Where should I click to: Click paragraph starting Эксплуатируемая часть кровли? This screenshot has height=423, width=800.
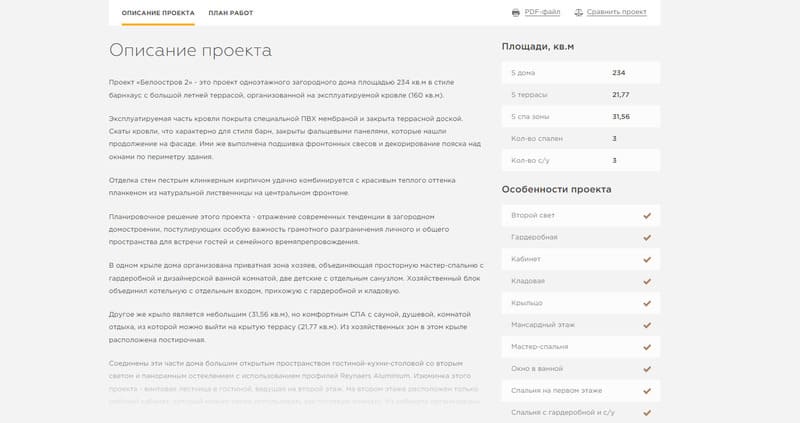tap(295, 138)
